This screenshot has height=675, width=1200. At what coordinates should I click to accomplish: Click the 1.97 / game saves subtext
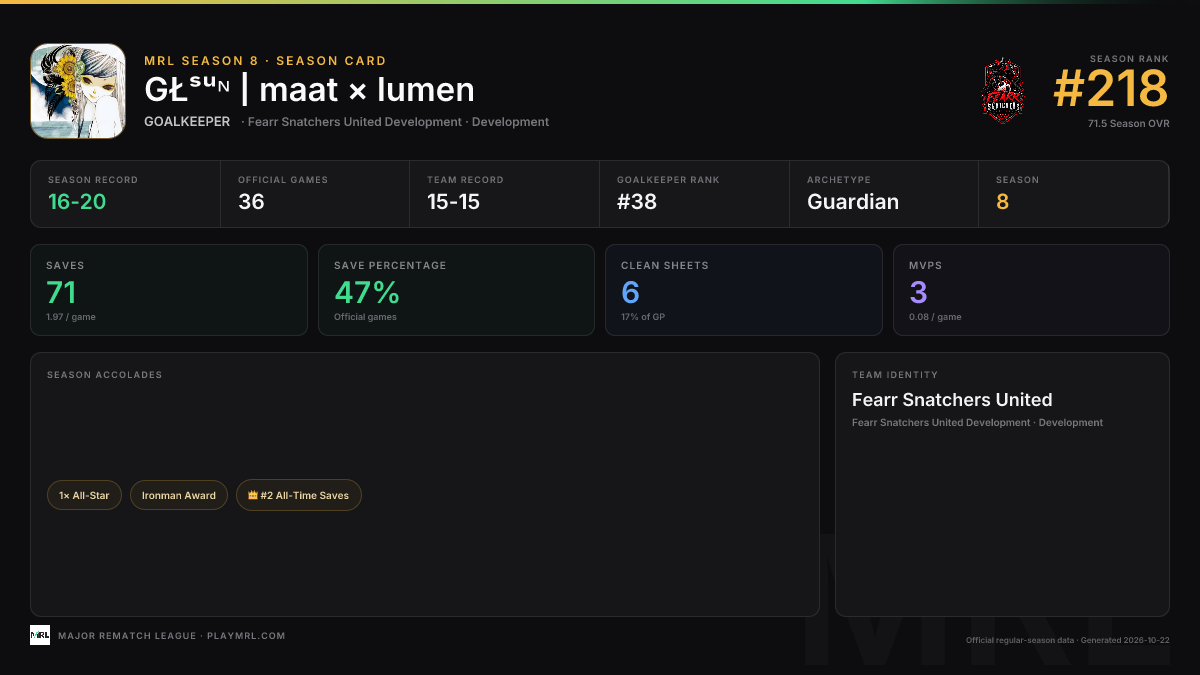pos(71,317)
